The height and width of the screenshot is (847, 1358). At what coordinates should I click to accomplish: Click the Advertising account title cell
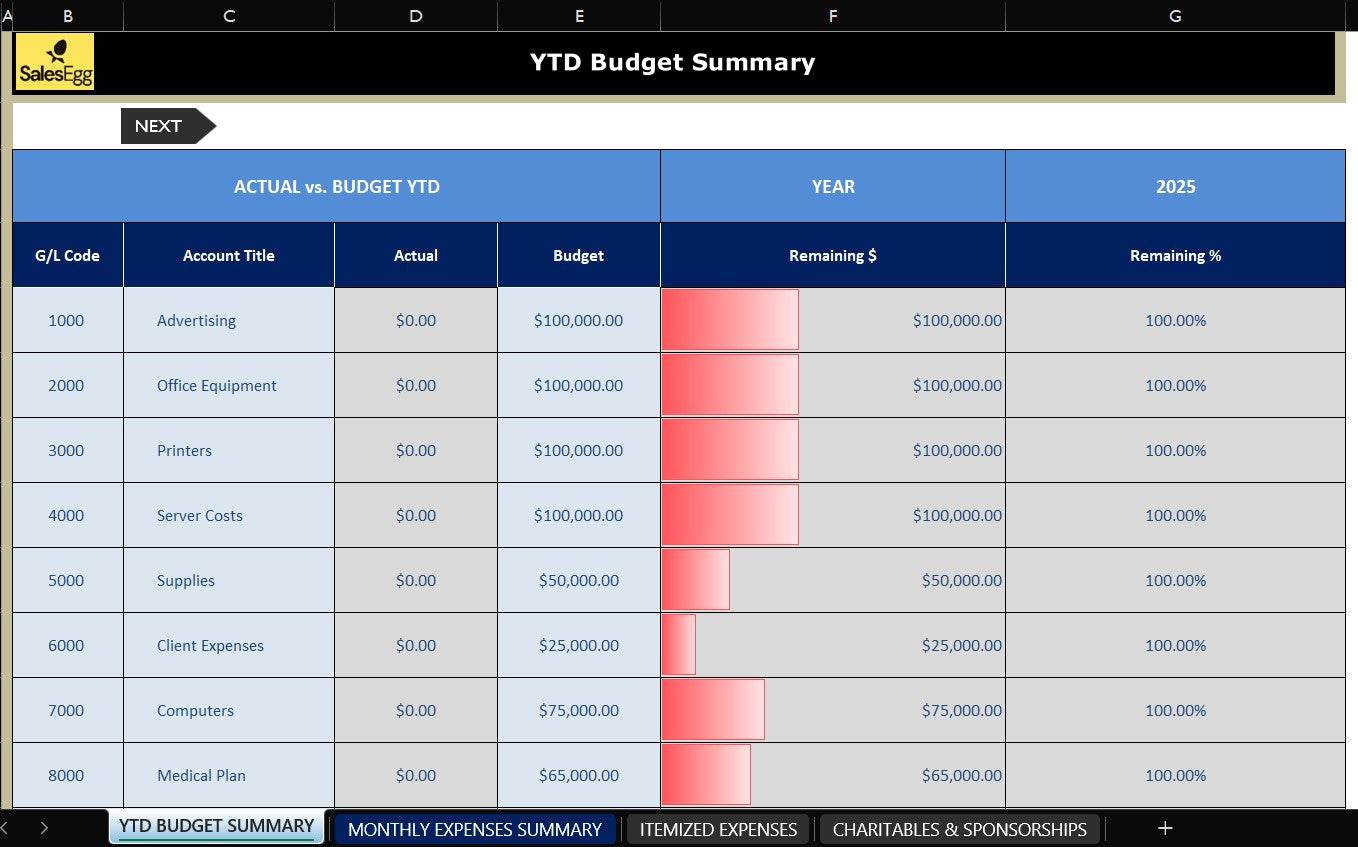[196, 321]
